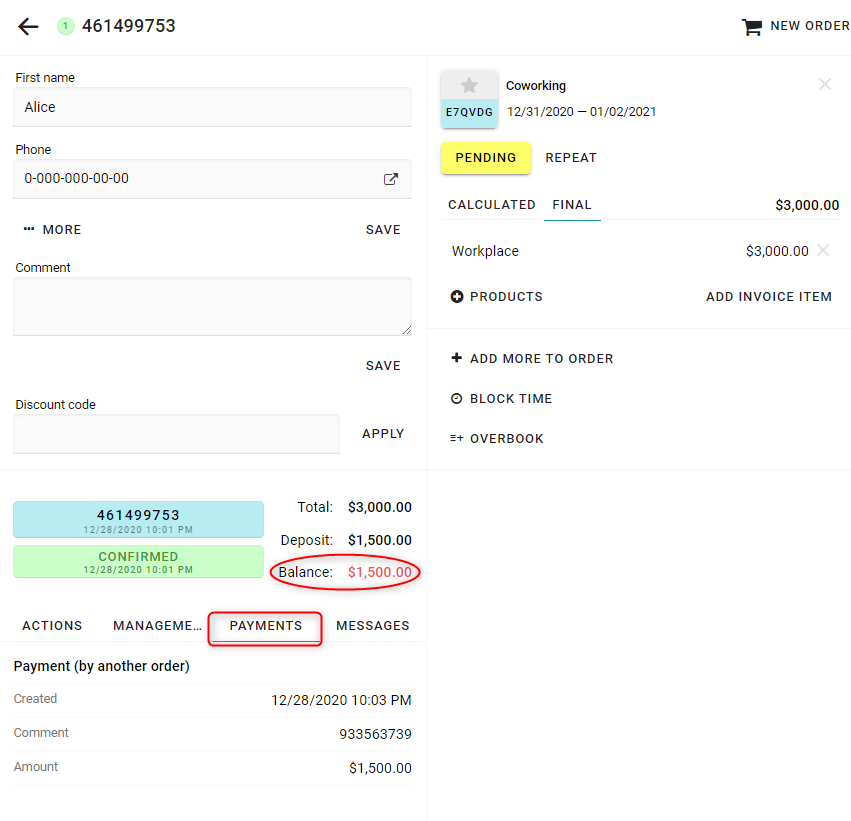Remove the Workplace $3,000.00 invoice line

coord(823,250)
